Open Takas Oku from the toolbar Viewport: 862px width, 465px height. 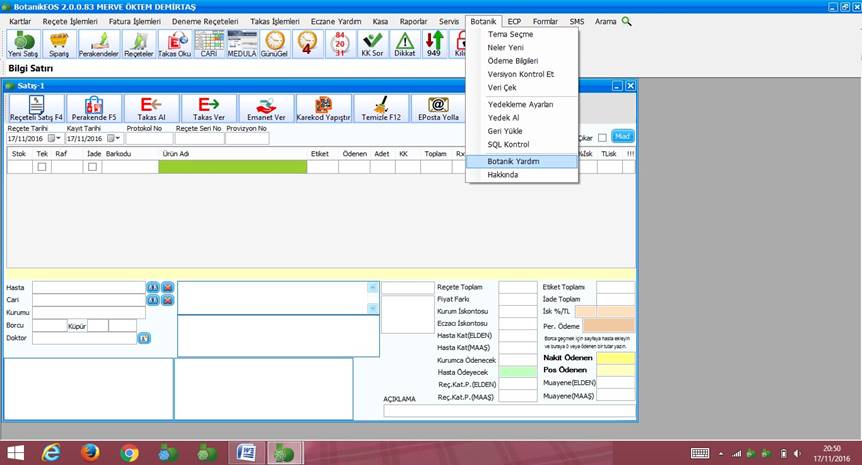(x=174, y=43)
